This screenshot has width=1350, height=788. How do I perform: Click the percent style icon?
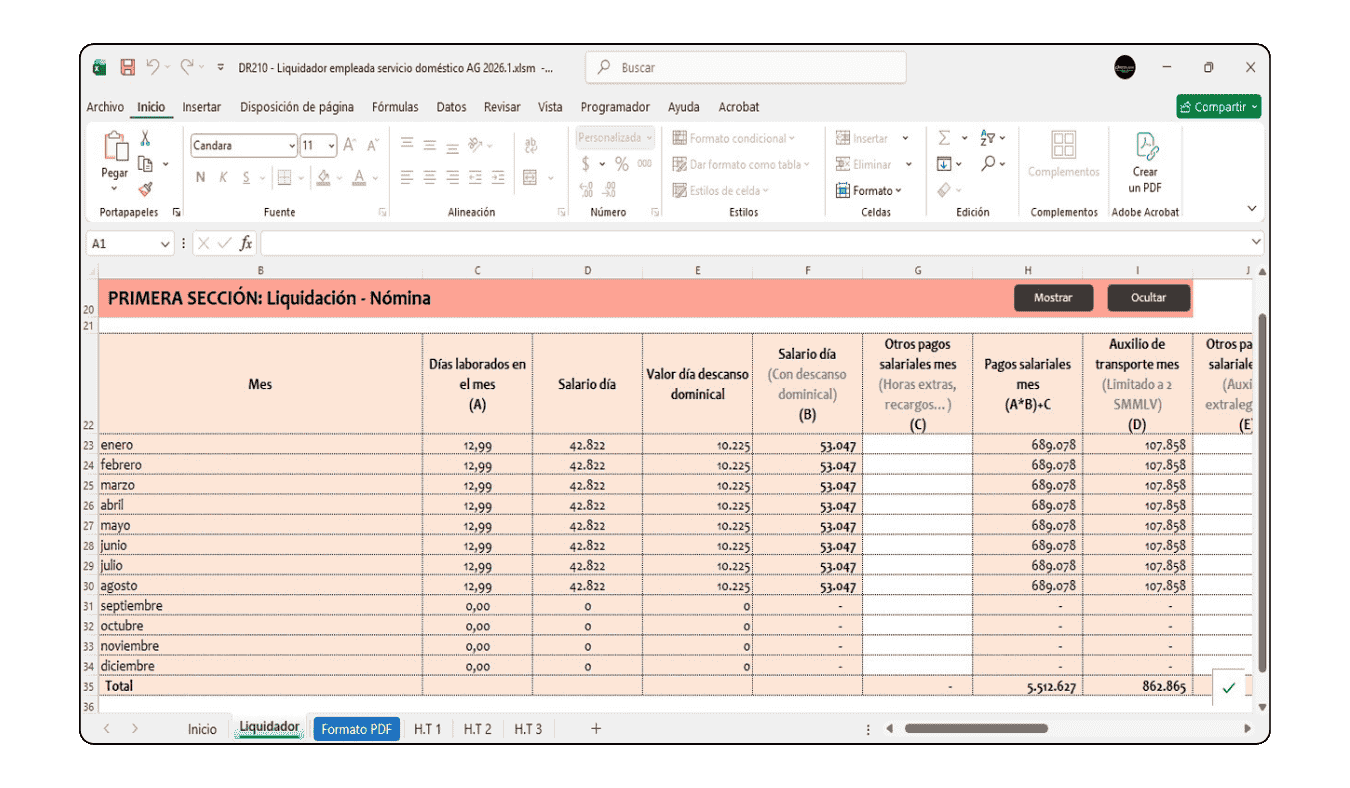(621, 164)
